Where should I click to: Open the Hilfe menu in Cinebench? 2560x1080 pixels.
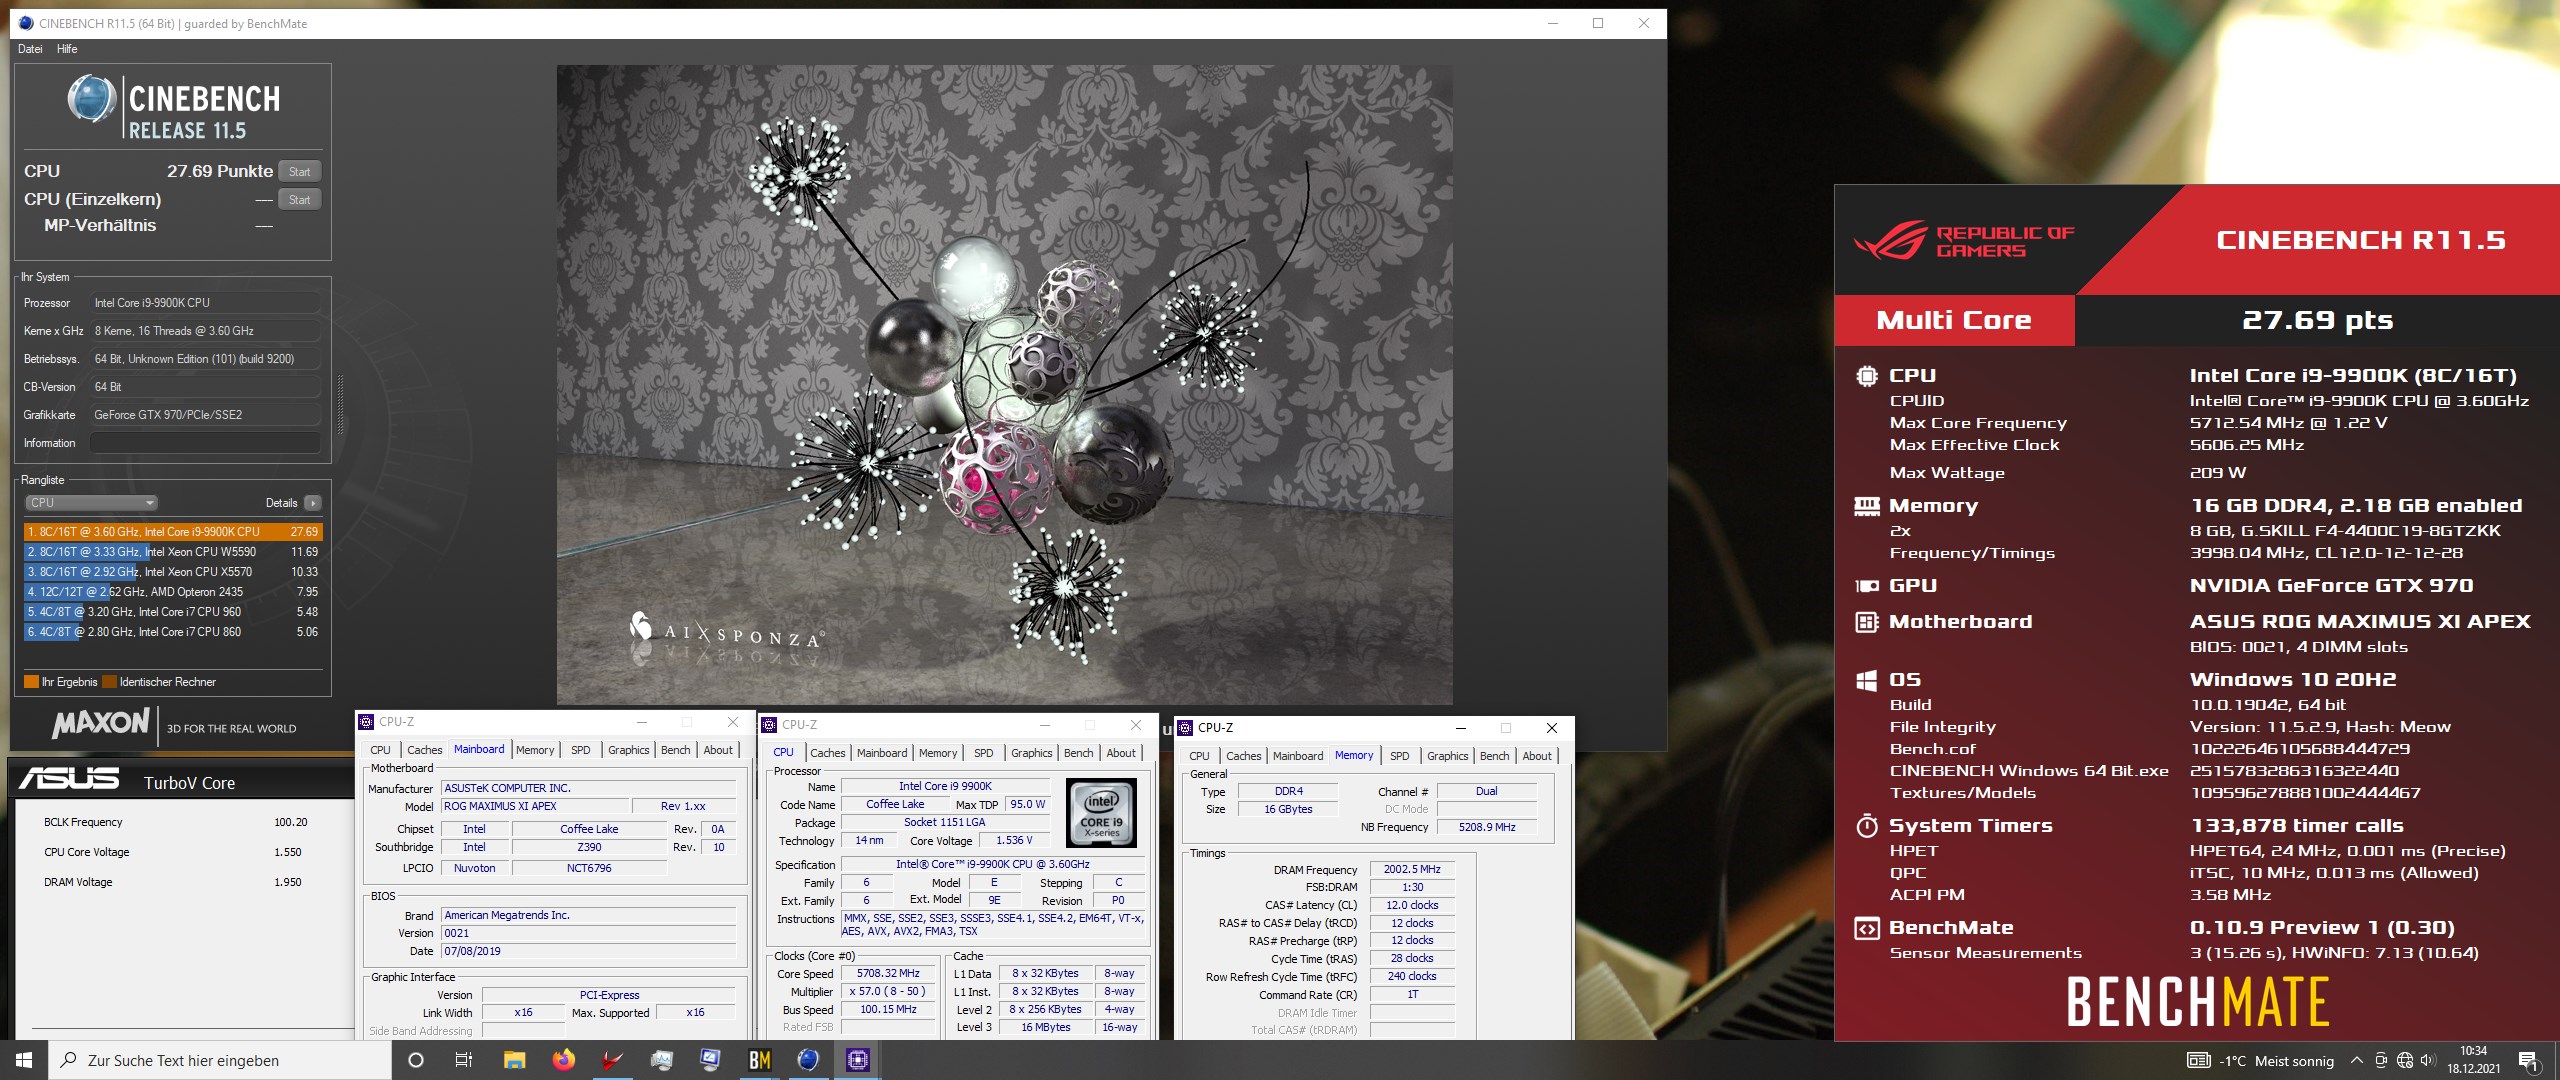click(x=67, y=49)
